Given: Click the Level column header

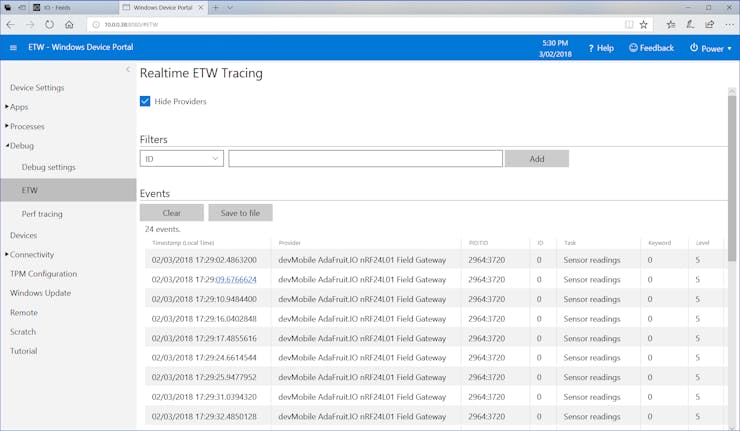Looking at the screenshot, I should (703, 243).
